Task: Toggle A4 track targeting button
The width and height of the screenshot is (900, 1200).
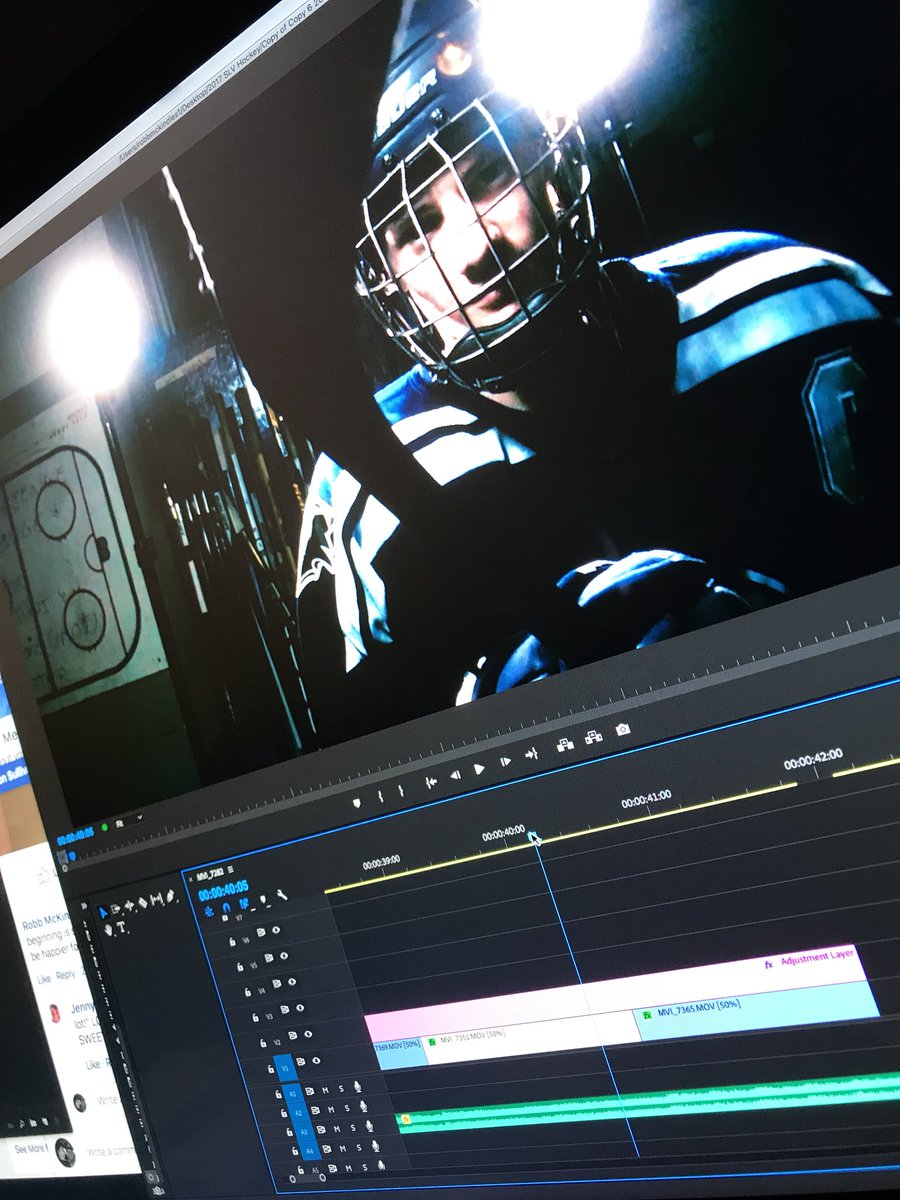Action: (x=309, y=1151)
